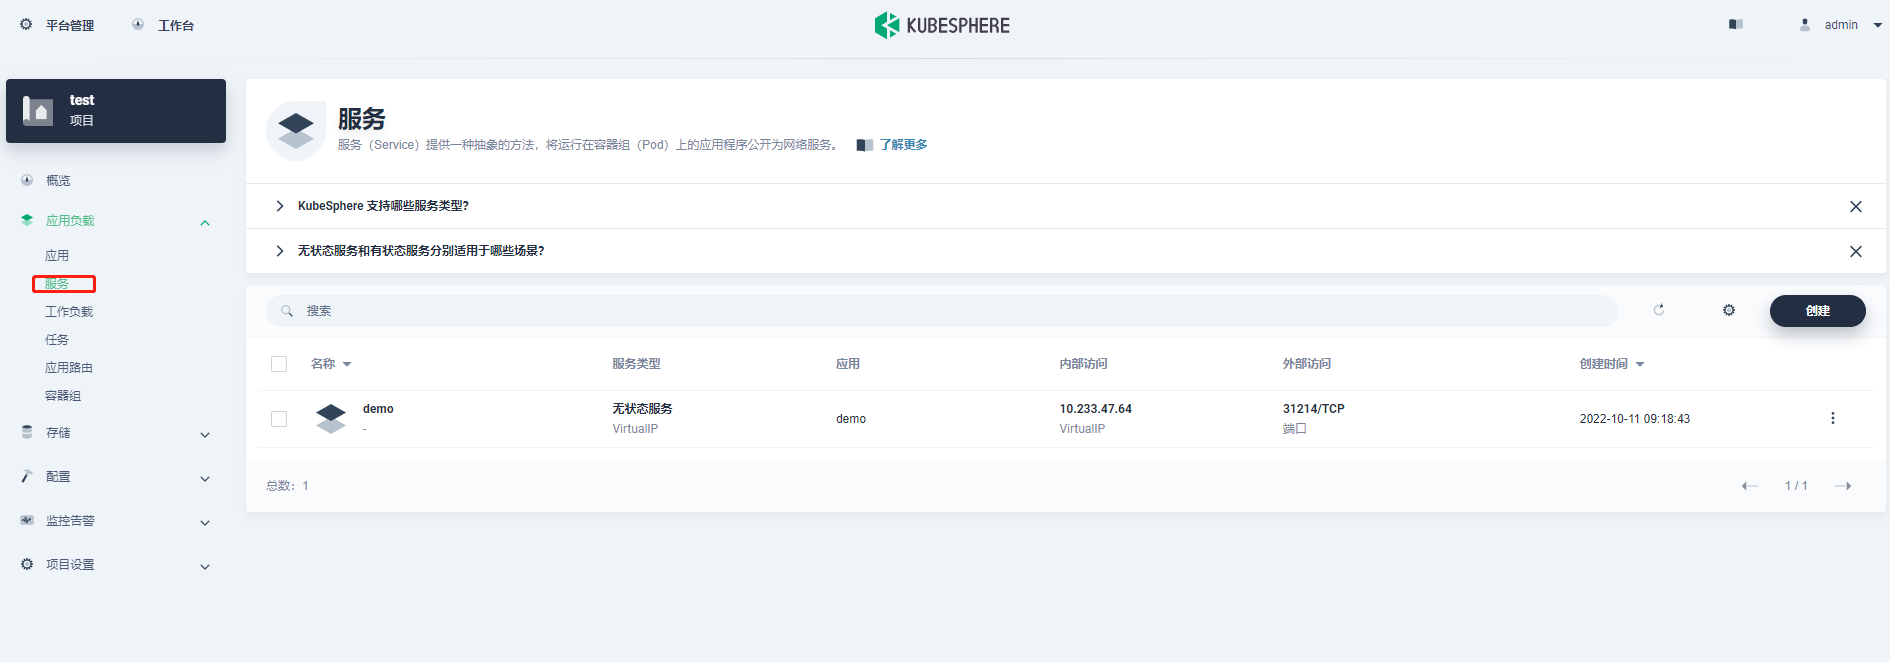Viewport: 1890px width, 662px height.
Task: Dismiss the 'KubeSphere 支持哪些服务类型' tip
Action: tap(1855, 206)
